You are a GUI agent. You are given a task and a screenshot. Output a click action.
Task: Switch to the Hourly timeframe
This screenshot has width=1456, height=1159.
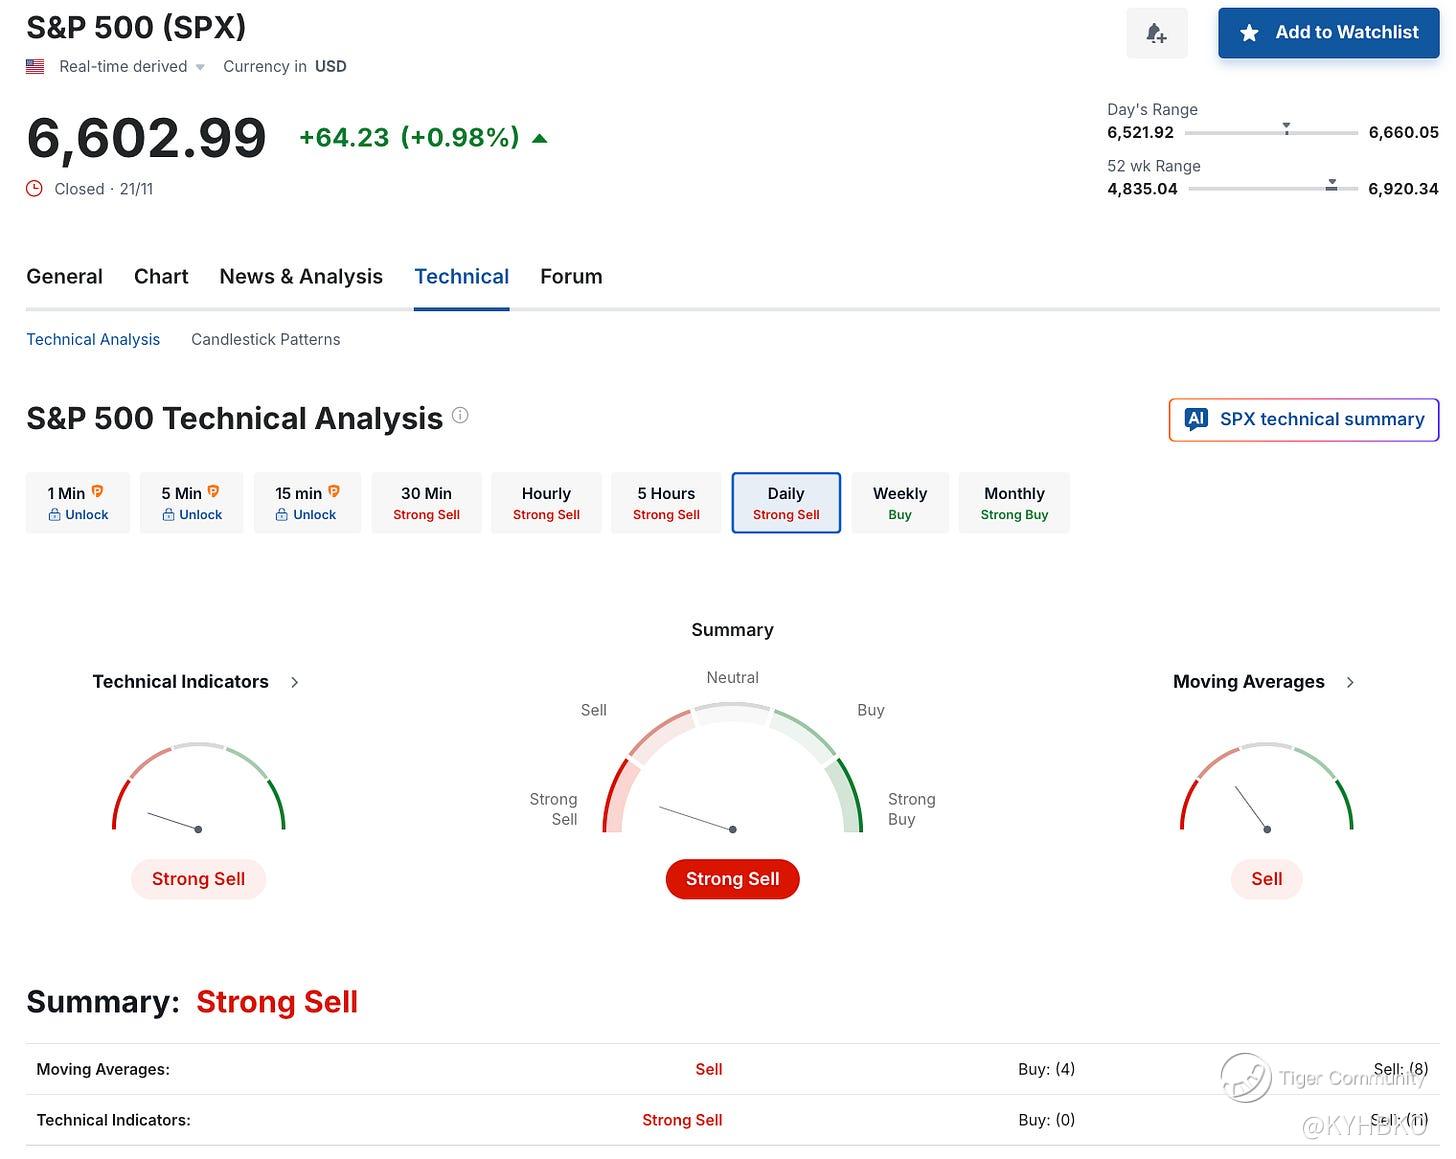[546, 502]
